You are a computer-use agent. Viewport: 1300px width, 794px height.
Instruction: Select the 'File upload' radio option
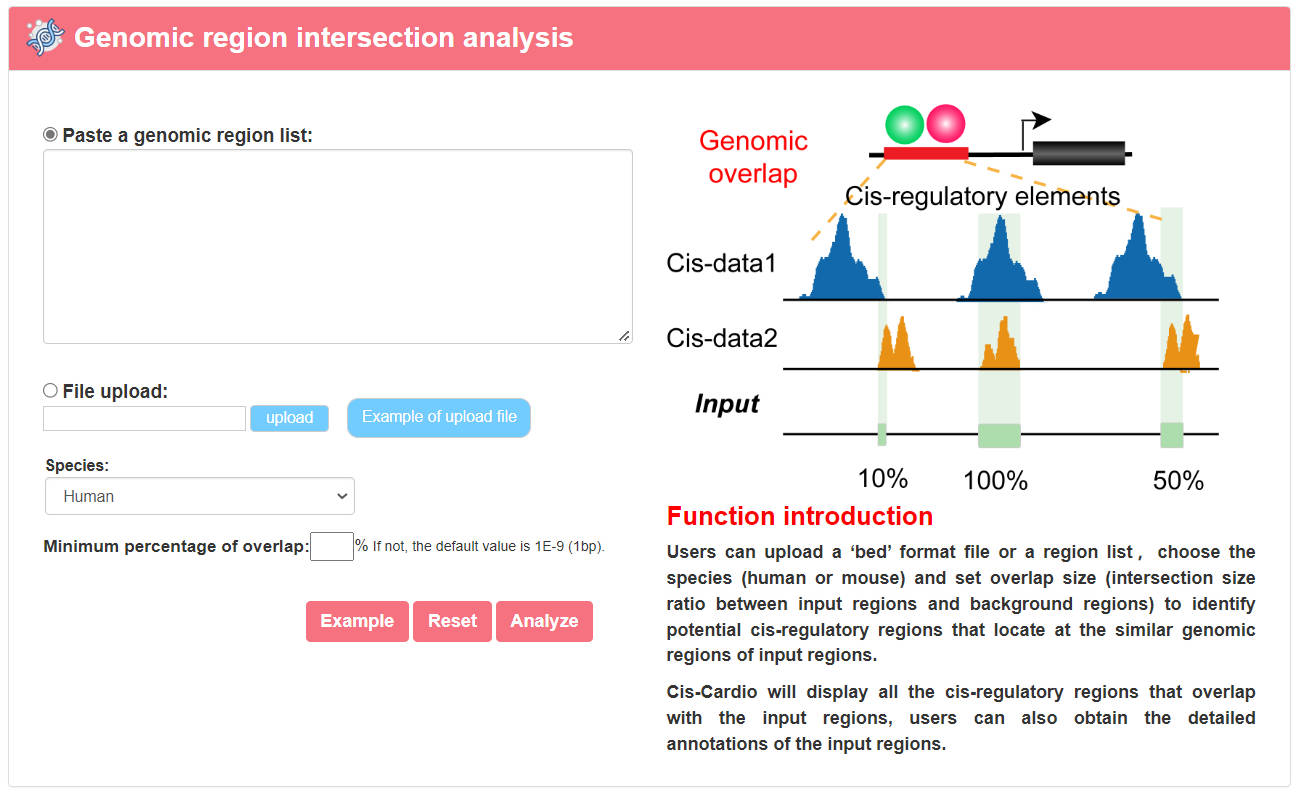click(50, 391)
